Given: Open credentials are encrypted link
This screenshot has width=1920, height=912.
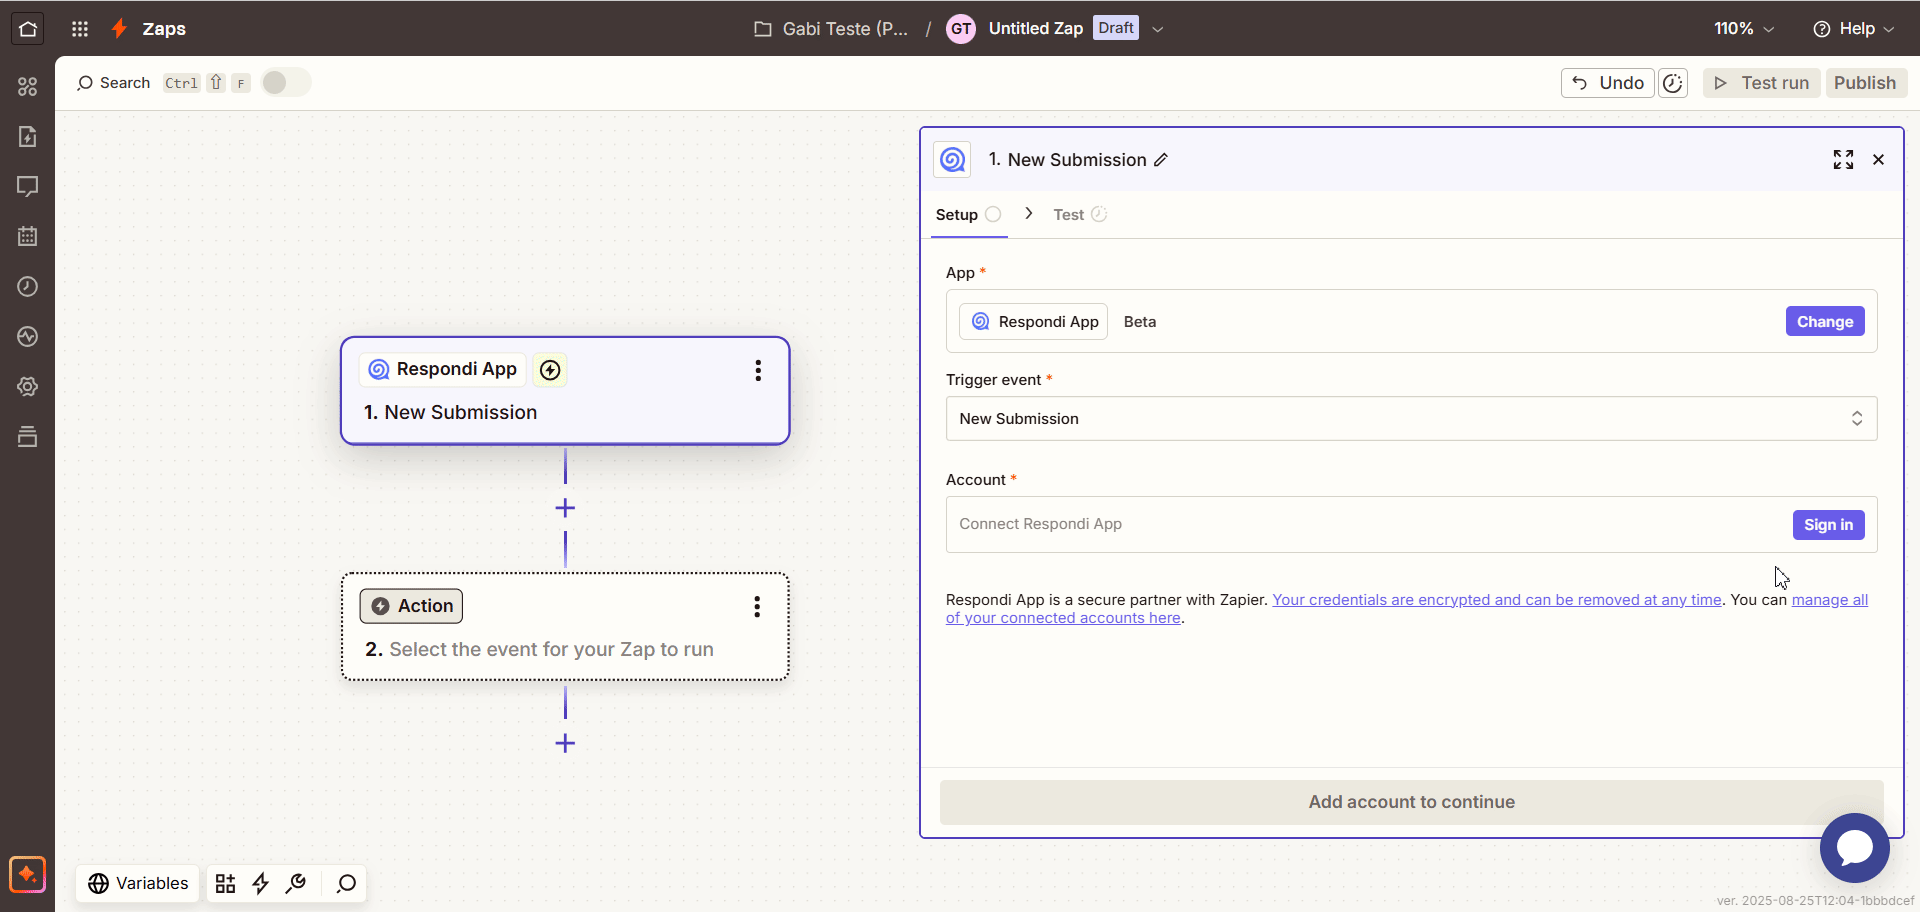Looking at the screenshot, I should 1497,600.
